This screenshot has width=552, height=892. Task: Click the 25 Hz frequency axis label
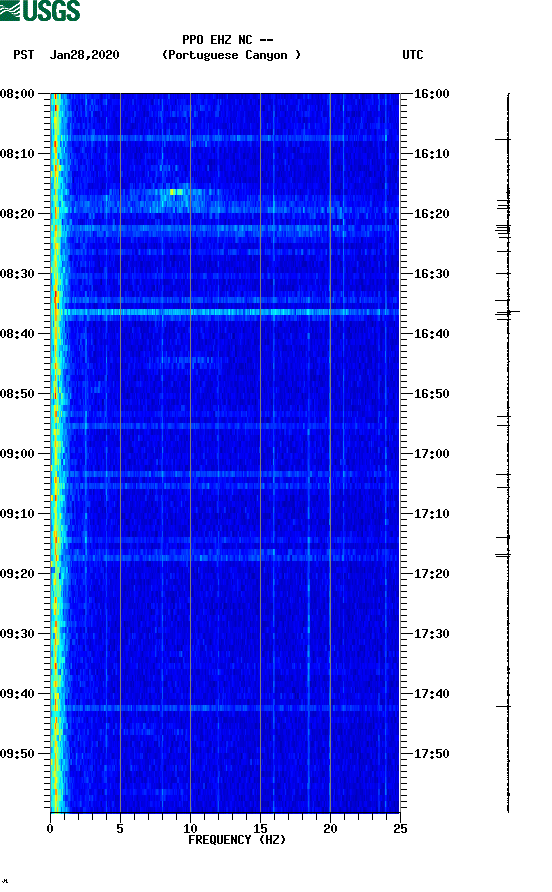400,828
